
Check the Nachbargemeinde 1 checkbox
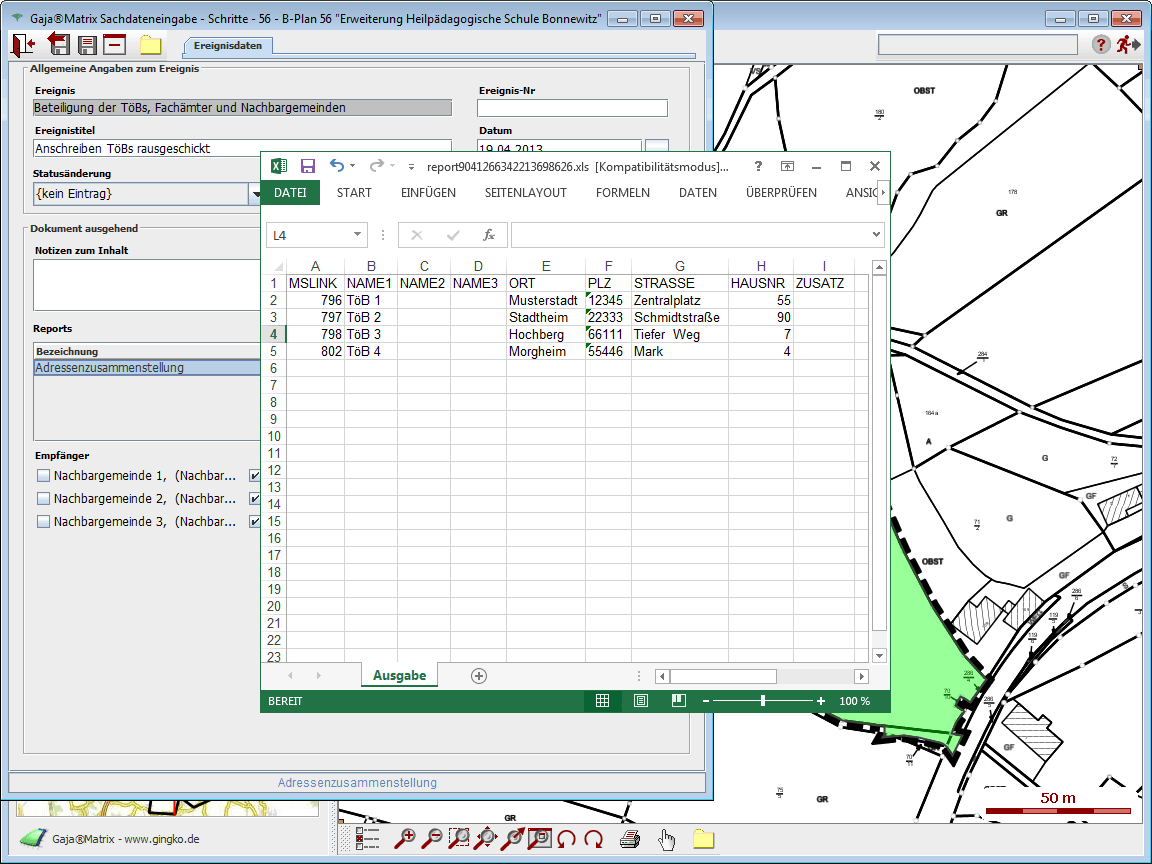tap(43, 475)
